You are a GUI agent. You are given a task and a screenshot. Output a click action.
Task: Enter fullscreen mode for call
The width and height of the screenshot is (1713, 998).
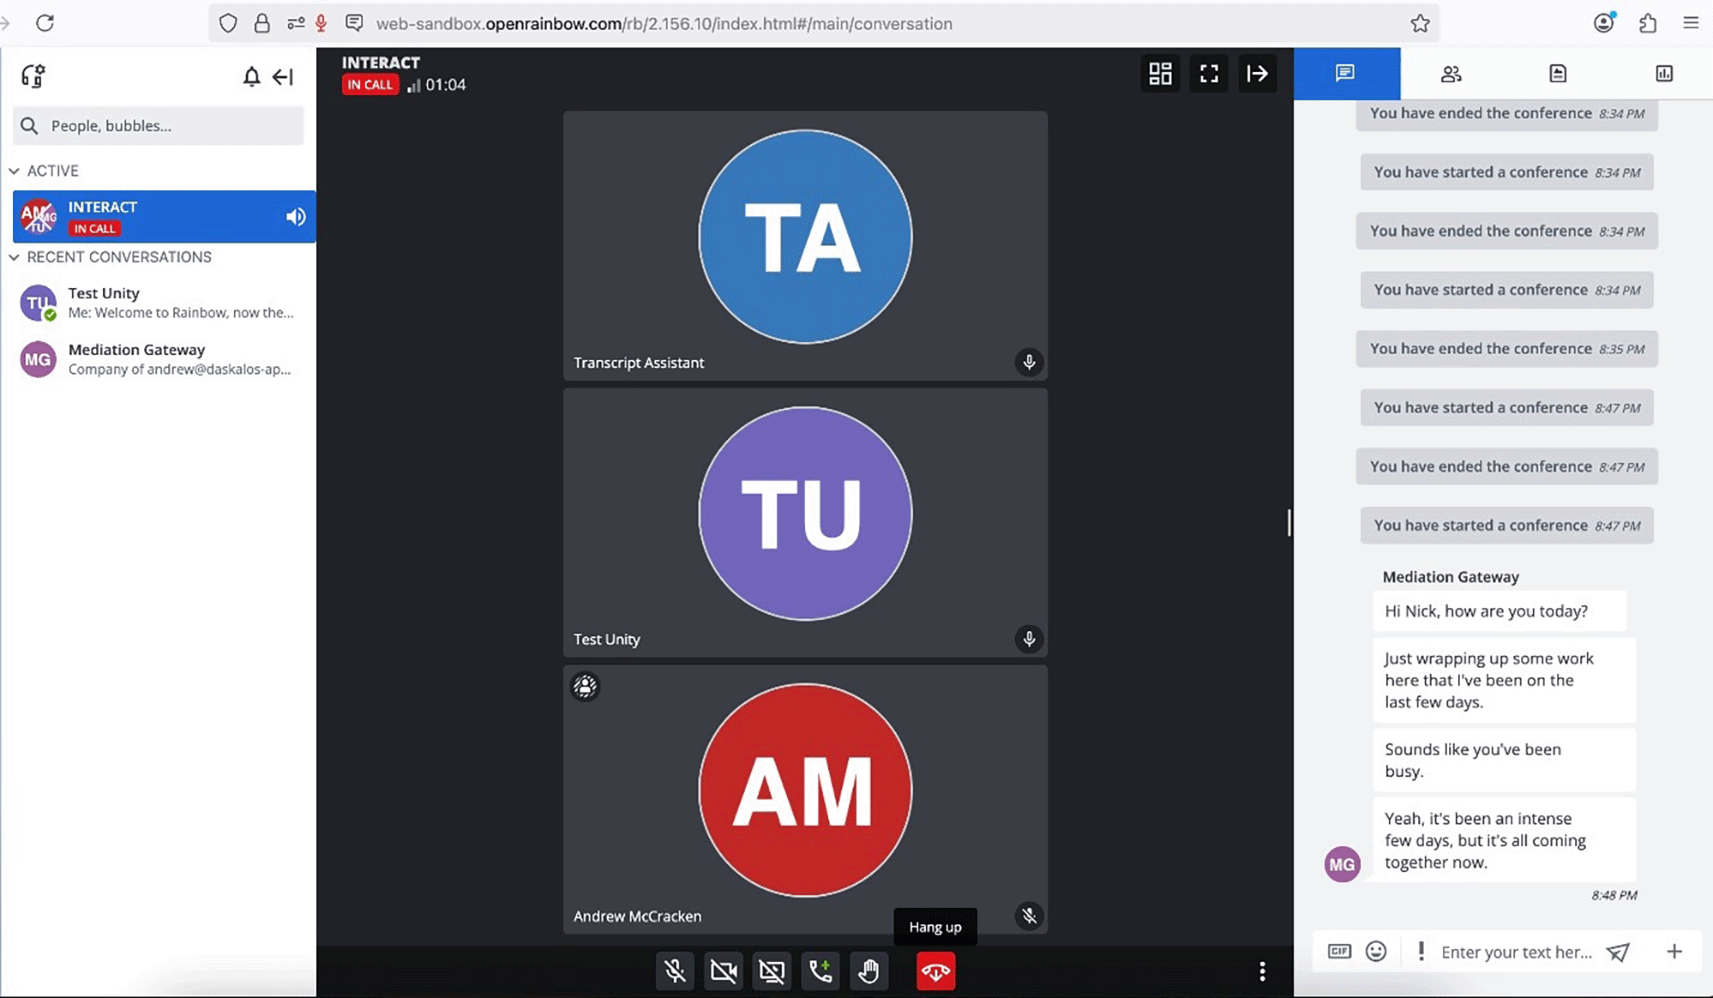1209,73
